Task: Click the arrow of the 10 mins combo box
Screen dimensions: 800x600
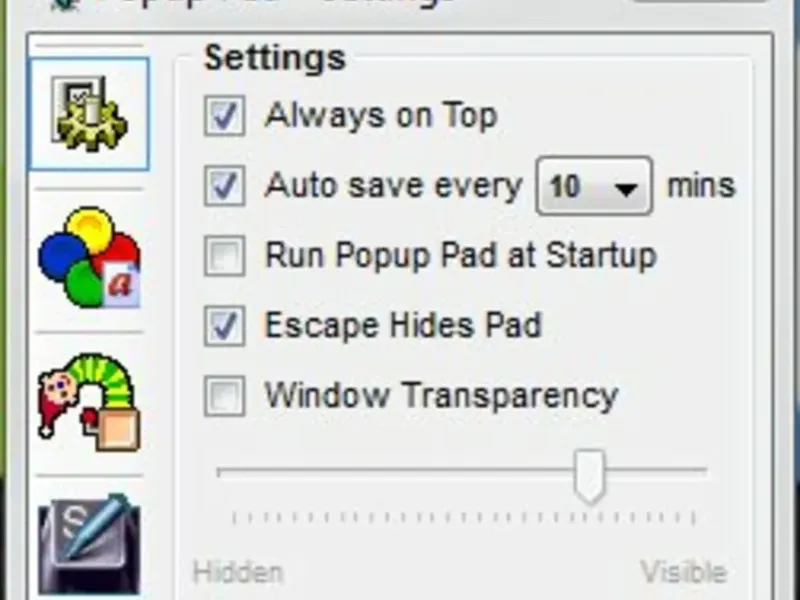Action: point(627,189)
